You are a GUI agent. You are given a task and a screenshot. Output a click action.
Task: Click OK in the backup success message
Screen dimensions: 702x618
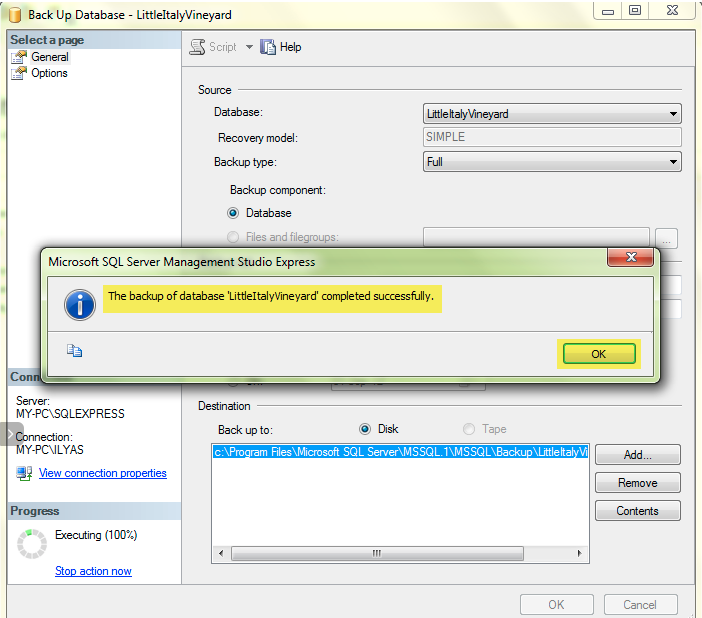tap(599, 354)
